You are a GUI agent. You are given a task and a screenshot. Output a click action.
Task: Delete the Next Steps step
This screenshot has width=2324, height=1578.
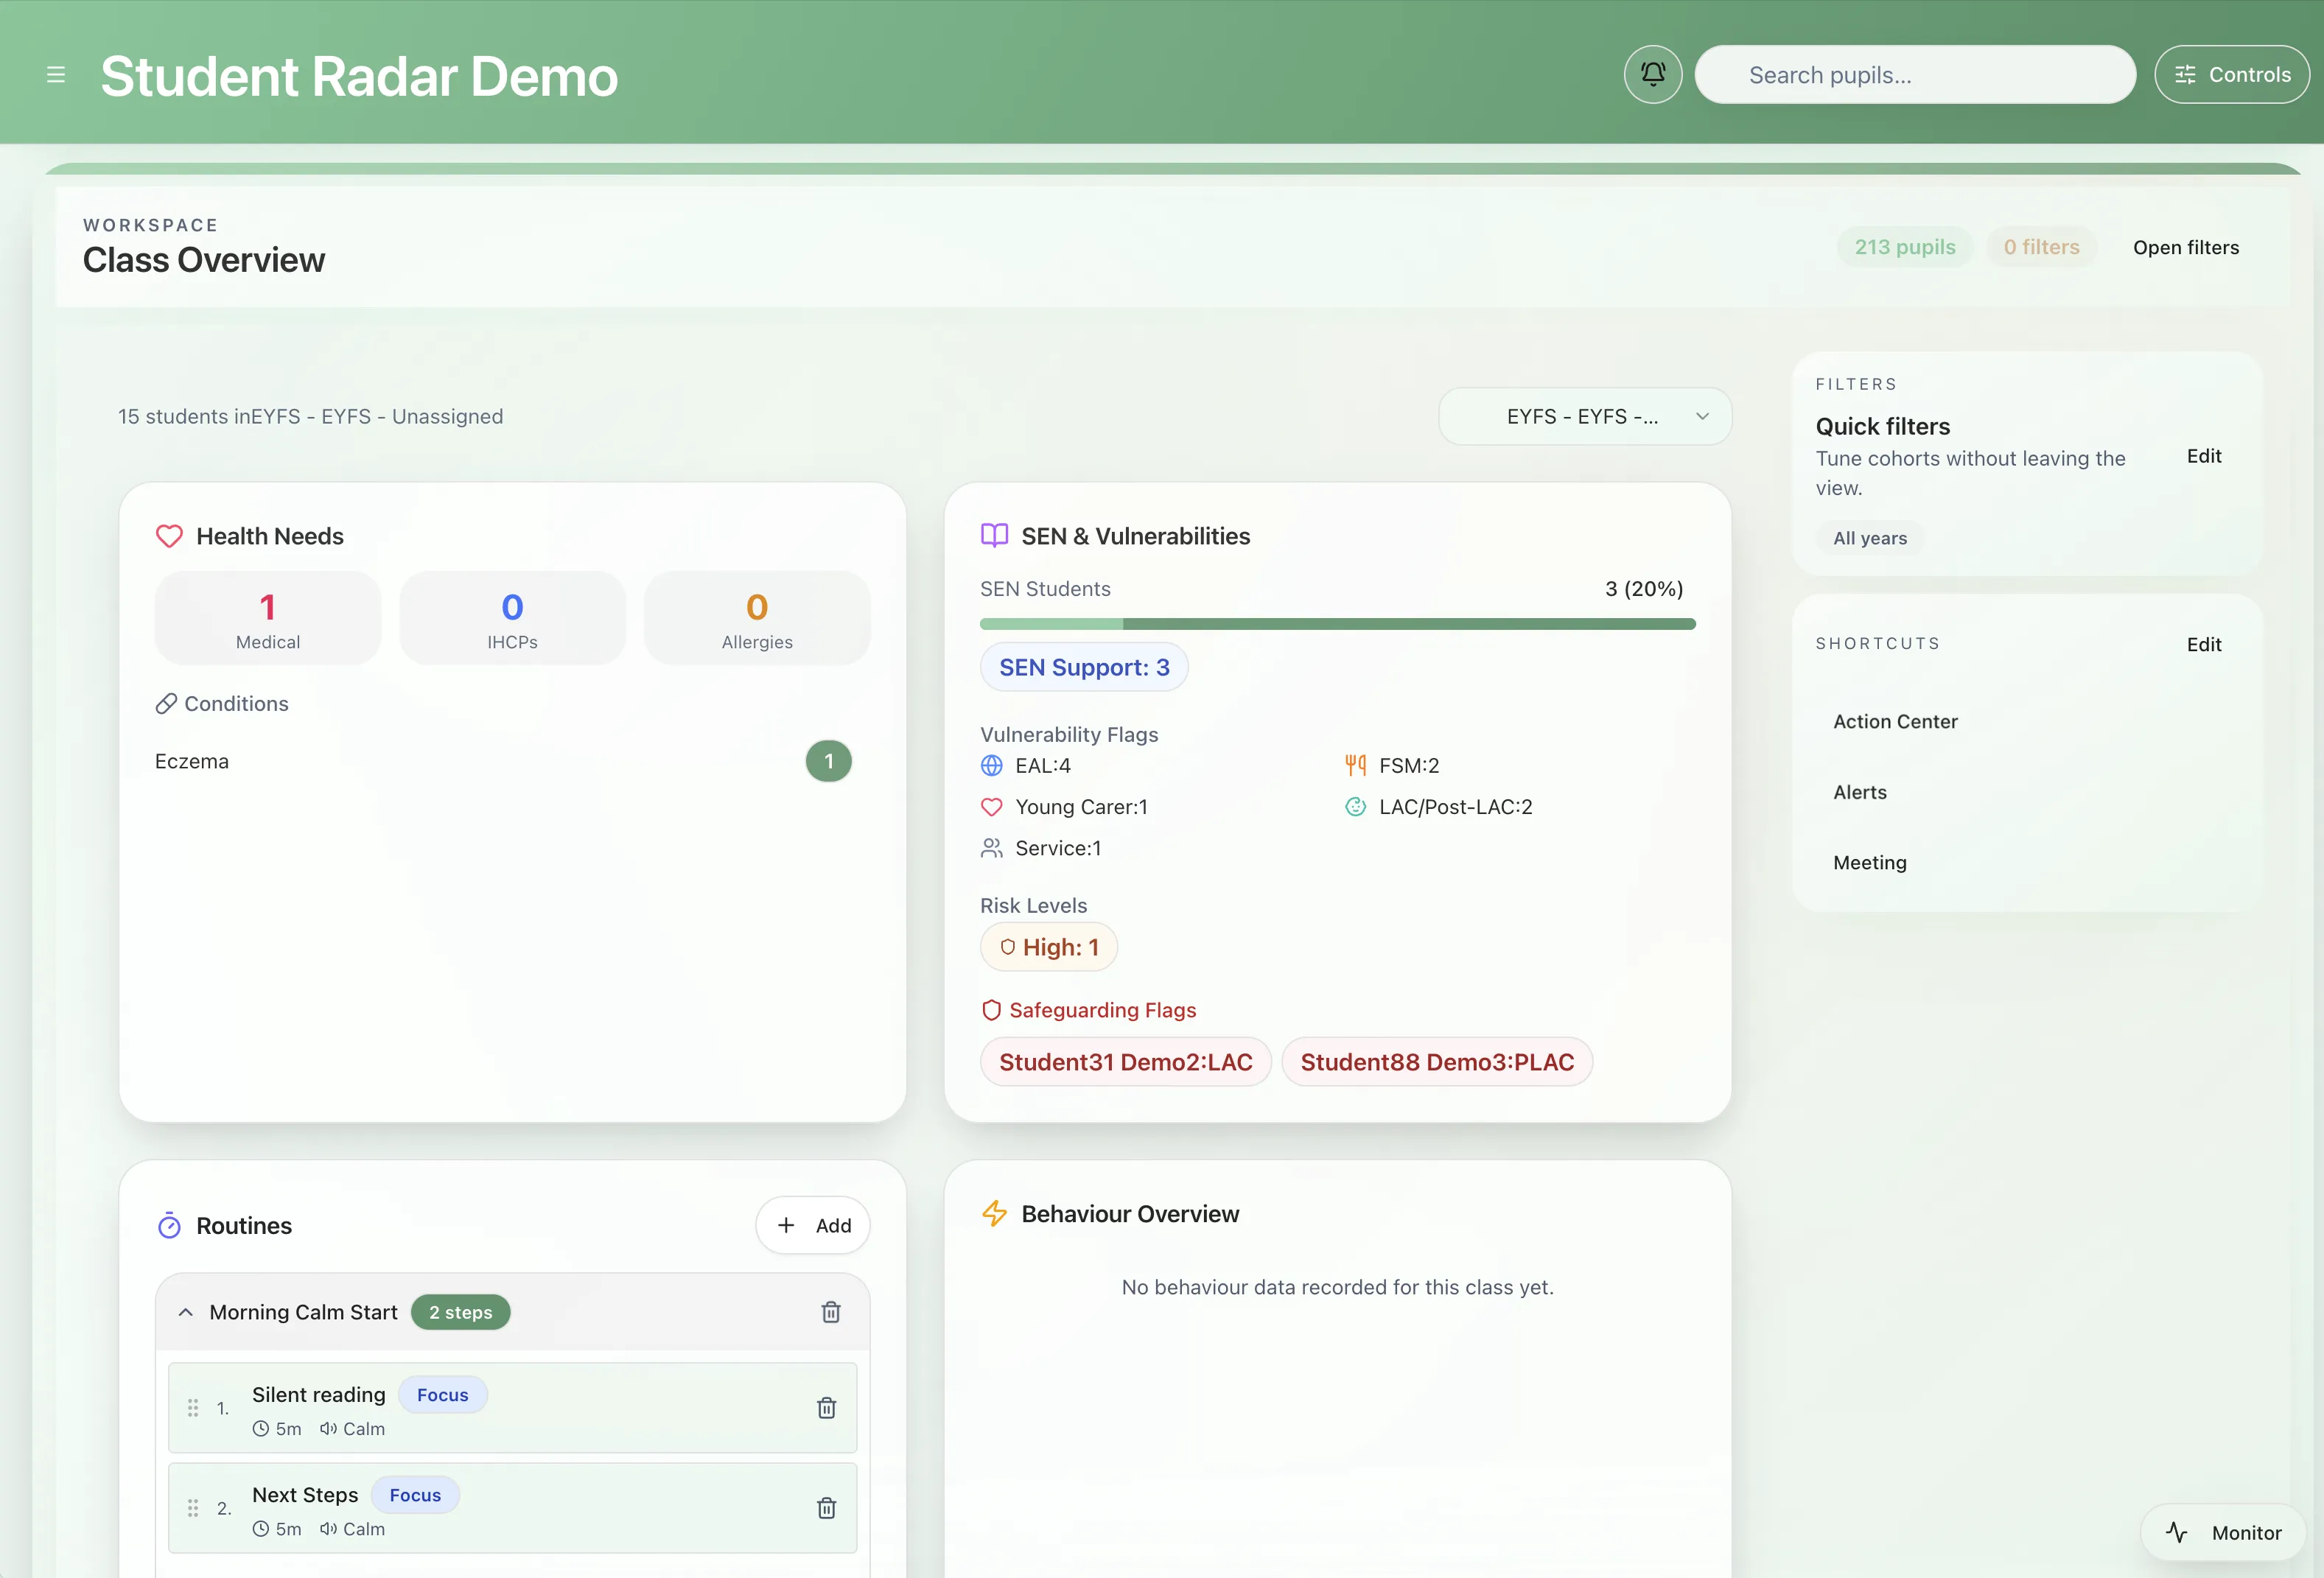826,1508
